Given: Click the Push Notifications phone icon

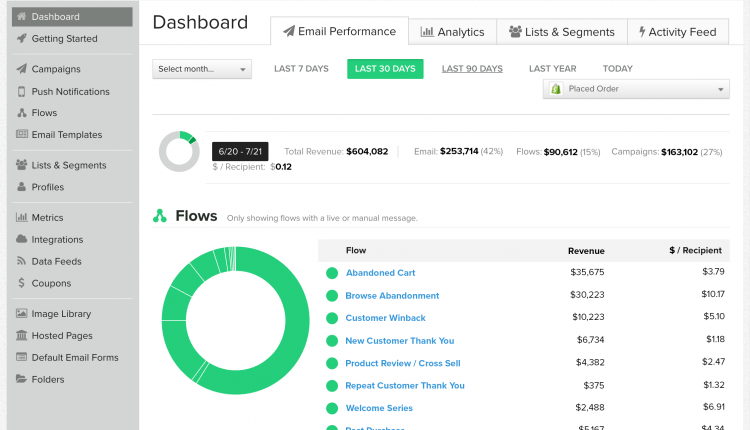Looking at the screenshot, I should (x=22, y=92).
